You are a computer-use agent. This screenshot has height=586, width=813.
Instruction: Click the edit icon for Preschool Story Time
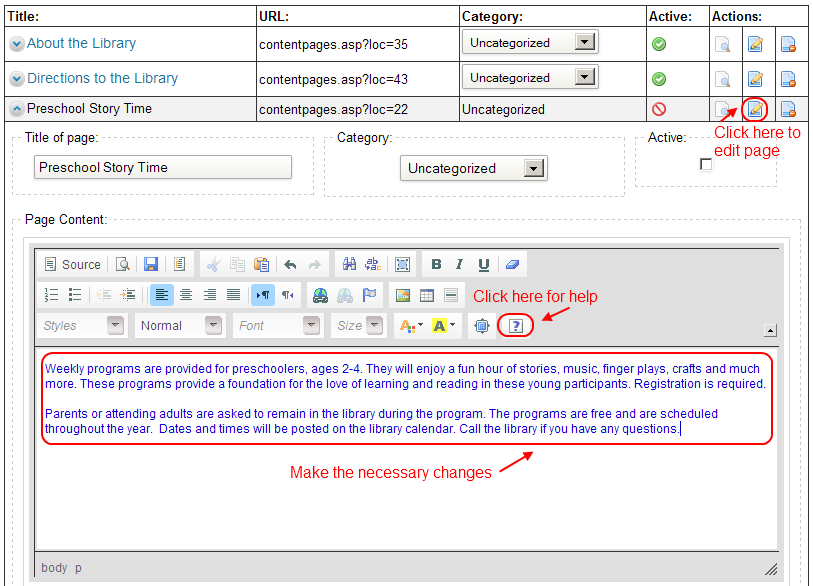coord(756,109)
